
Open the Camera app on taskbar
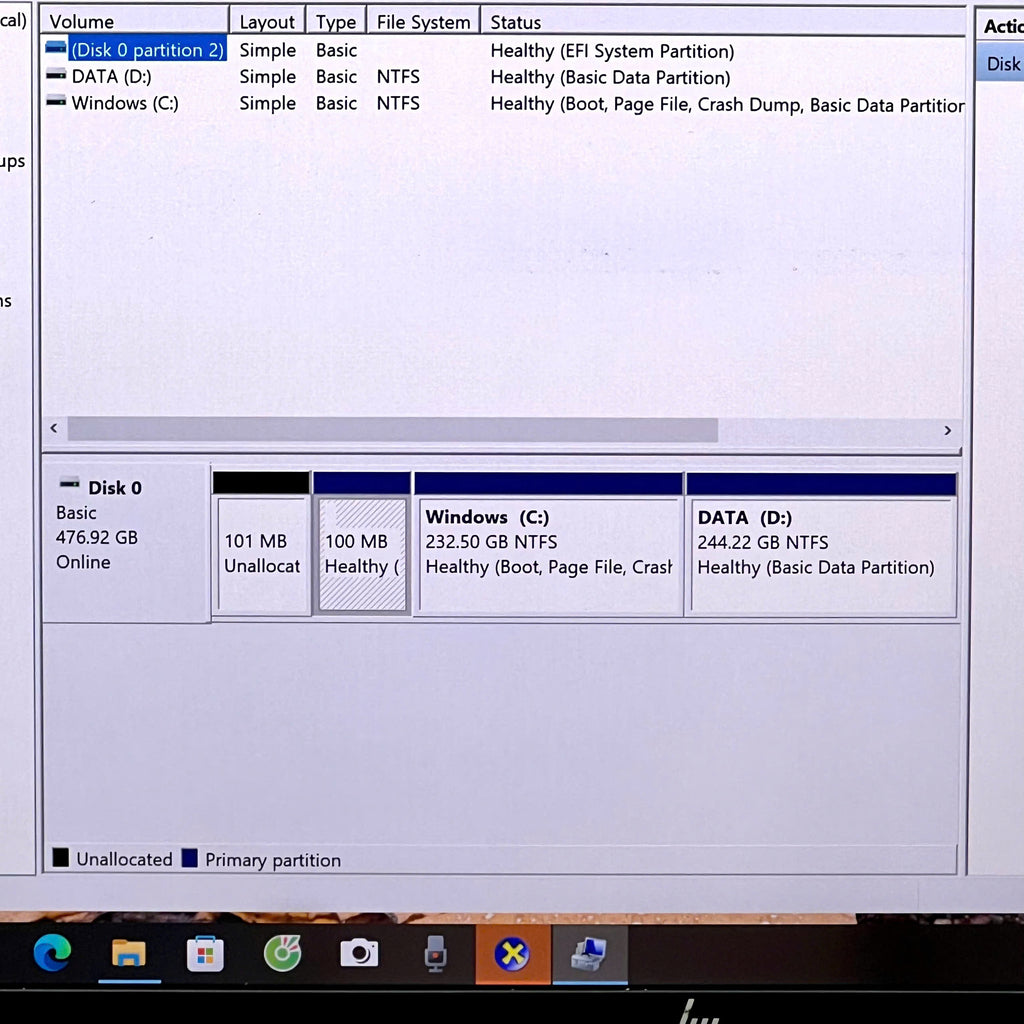[359, 953]
